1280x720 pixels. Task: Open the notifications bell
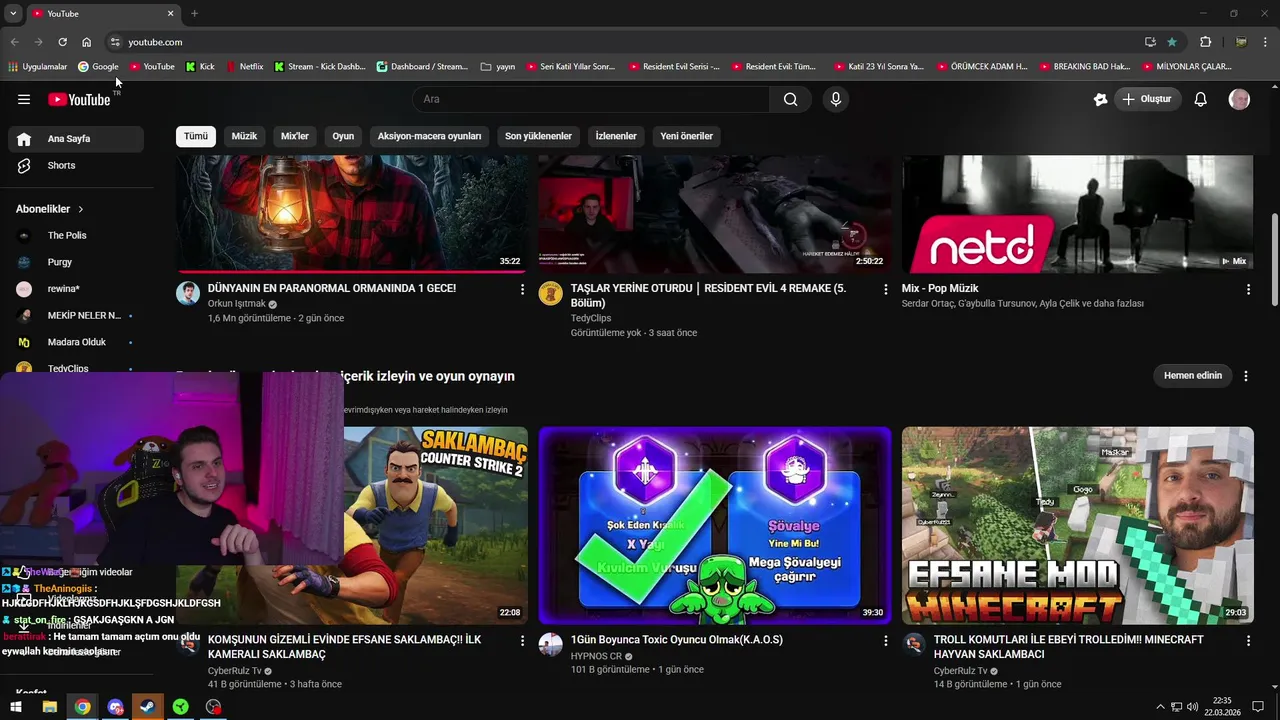coord(1201,99)
